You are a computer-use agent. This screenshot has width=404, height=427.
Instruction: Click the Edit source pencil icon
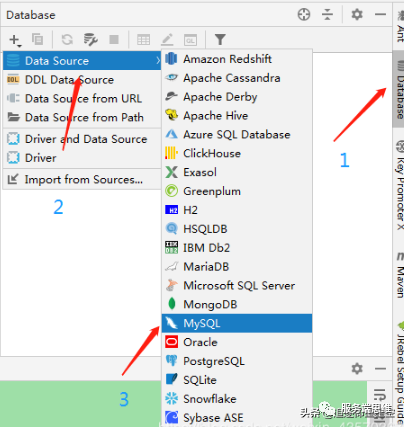click(167, 40)
